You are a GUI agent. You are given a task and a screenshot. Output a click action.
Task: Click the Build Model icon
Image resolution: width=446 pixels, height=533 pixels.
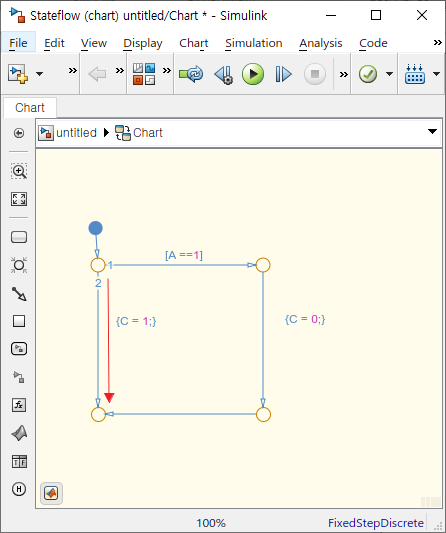pyautogui.click(x=415, y=74)
